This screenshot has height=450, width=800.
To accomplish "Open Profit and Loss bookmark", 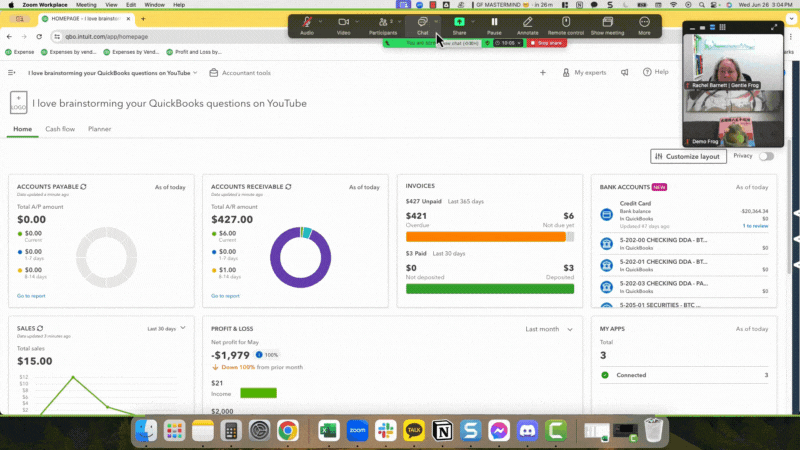I will [x=194, y=52].
